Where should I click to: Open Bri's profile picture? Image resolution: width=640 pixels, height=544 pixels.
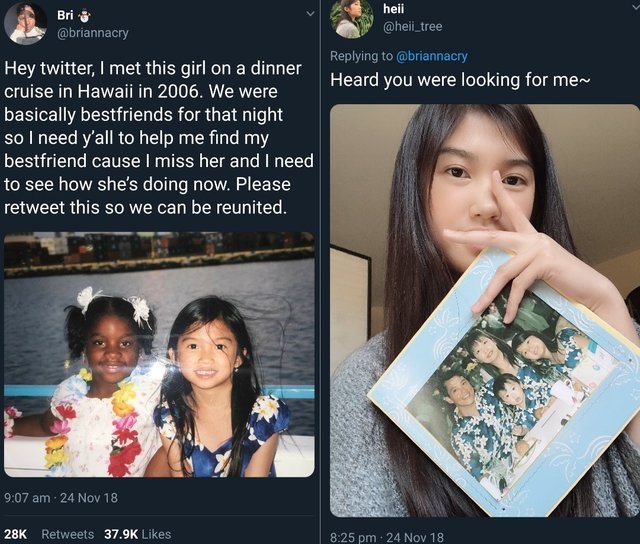tap(27, 23)
